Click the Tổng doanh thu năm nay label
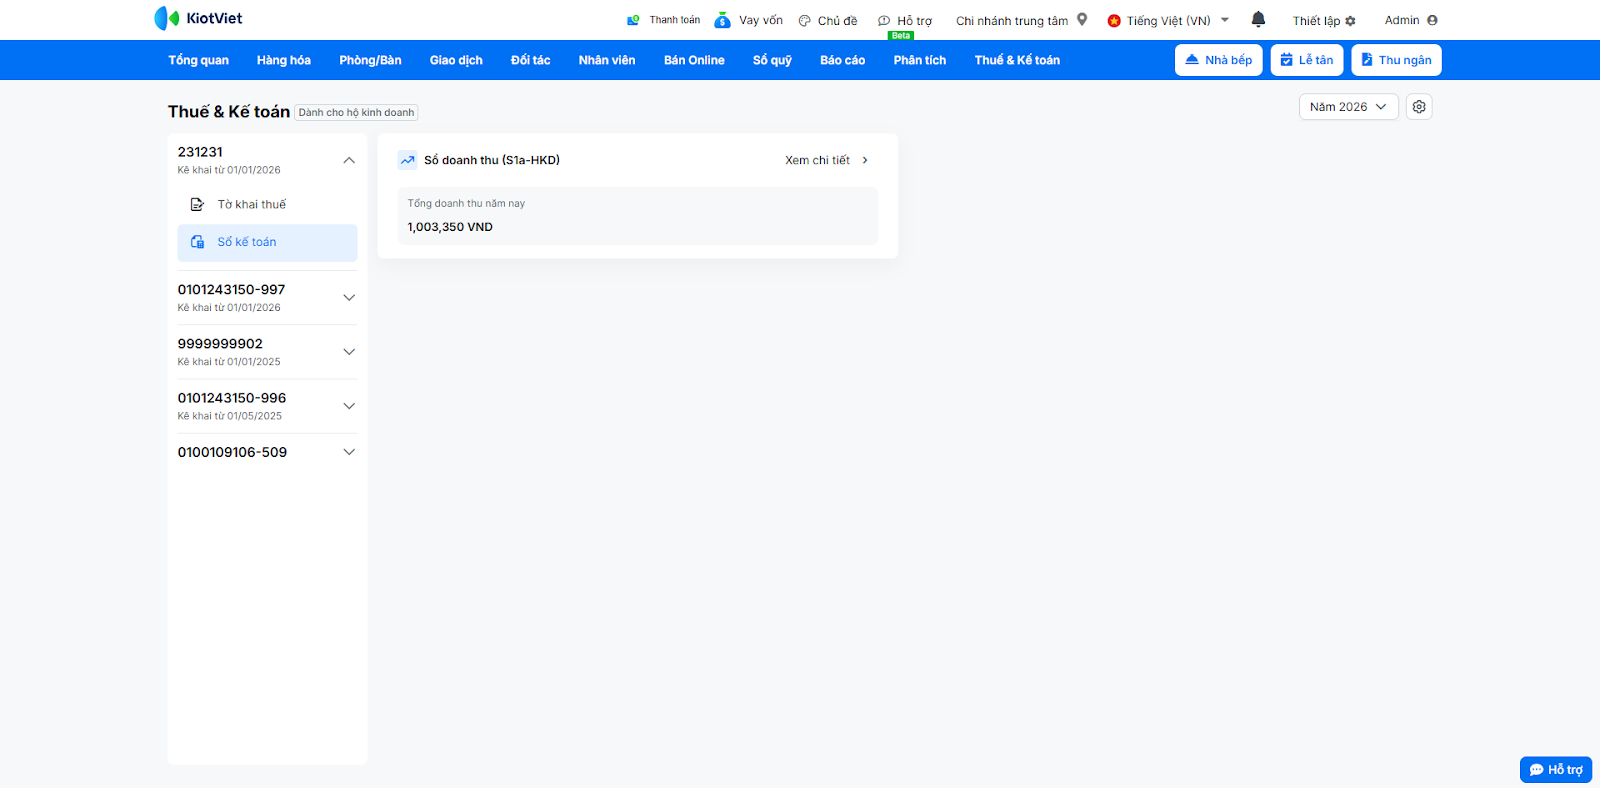1600x788 pixels. [x=466, y=203]
